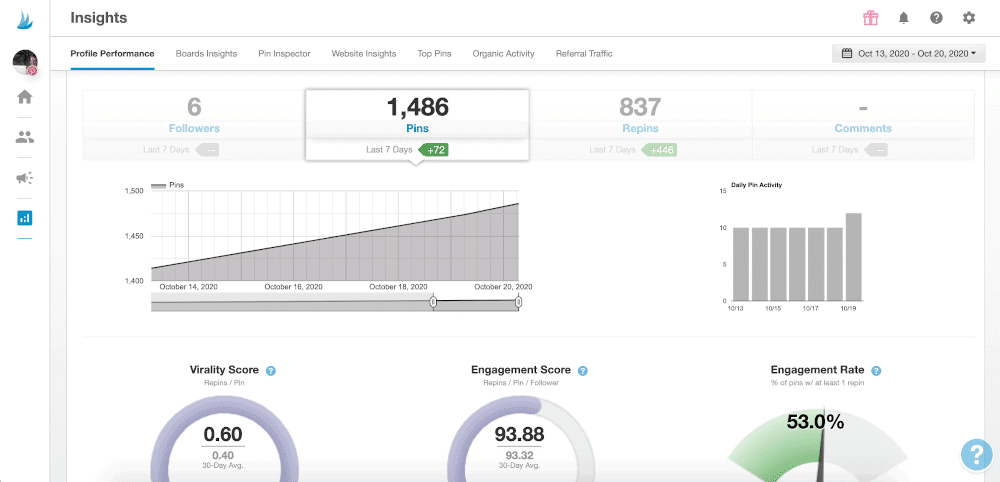Click the left handle of chart range slider

click(433, 301)
